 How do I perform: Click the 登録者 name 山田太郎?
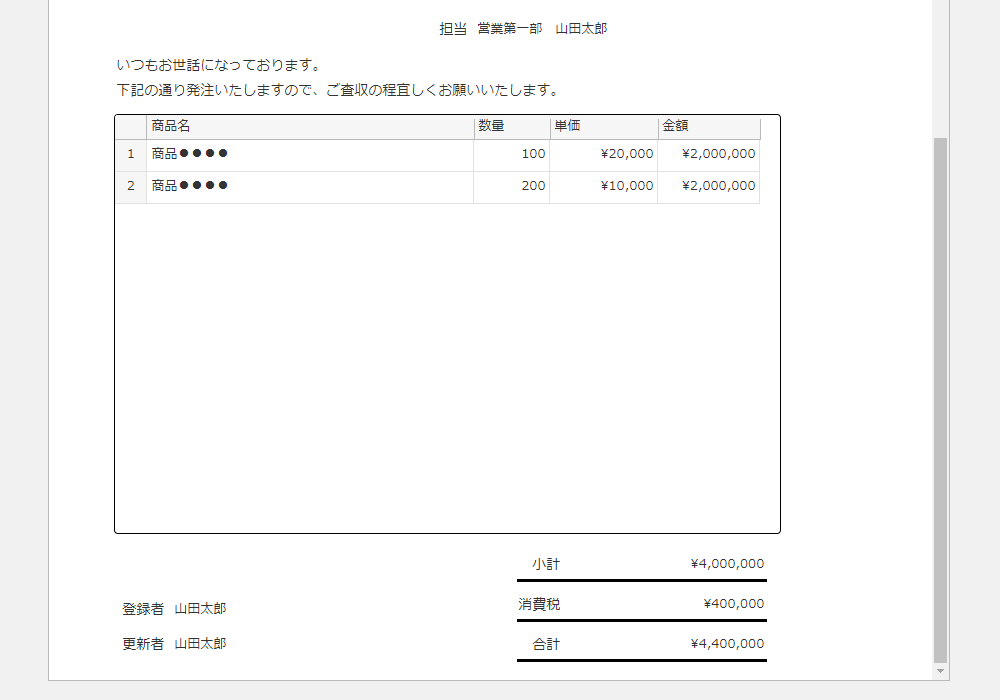point(200,609)
